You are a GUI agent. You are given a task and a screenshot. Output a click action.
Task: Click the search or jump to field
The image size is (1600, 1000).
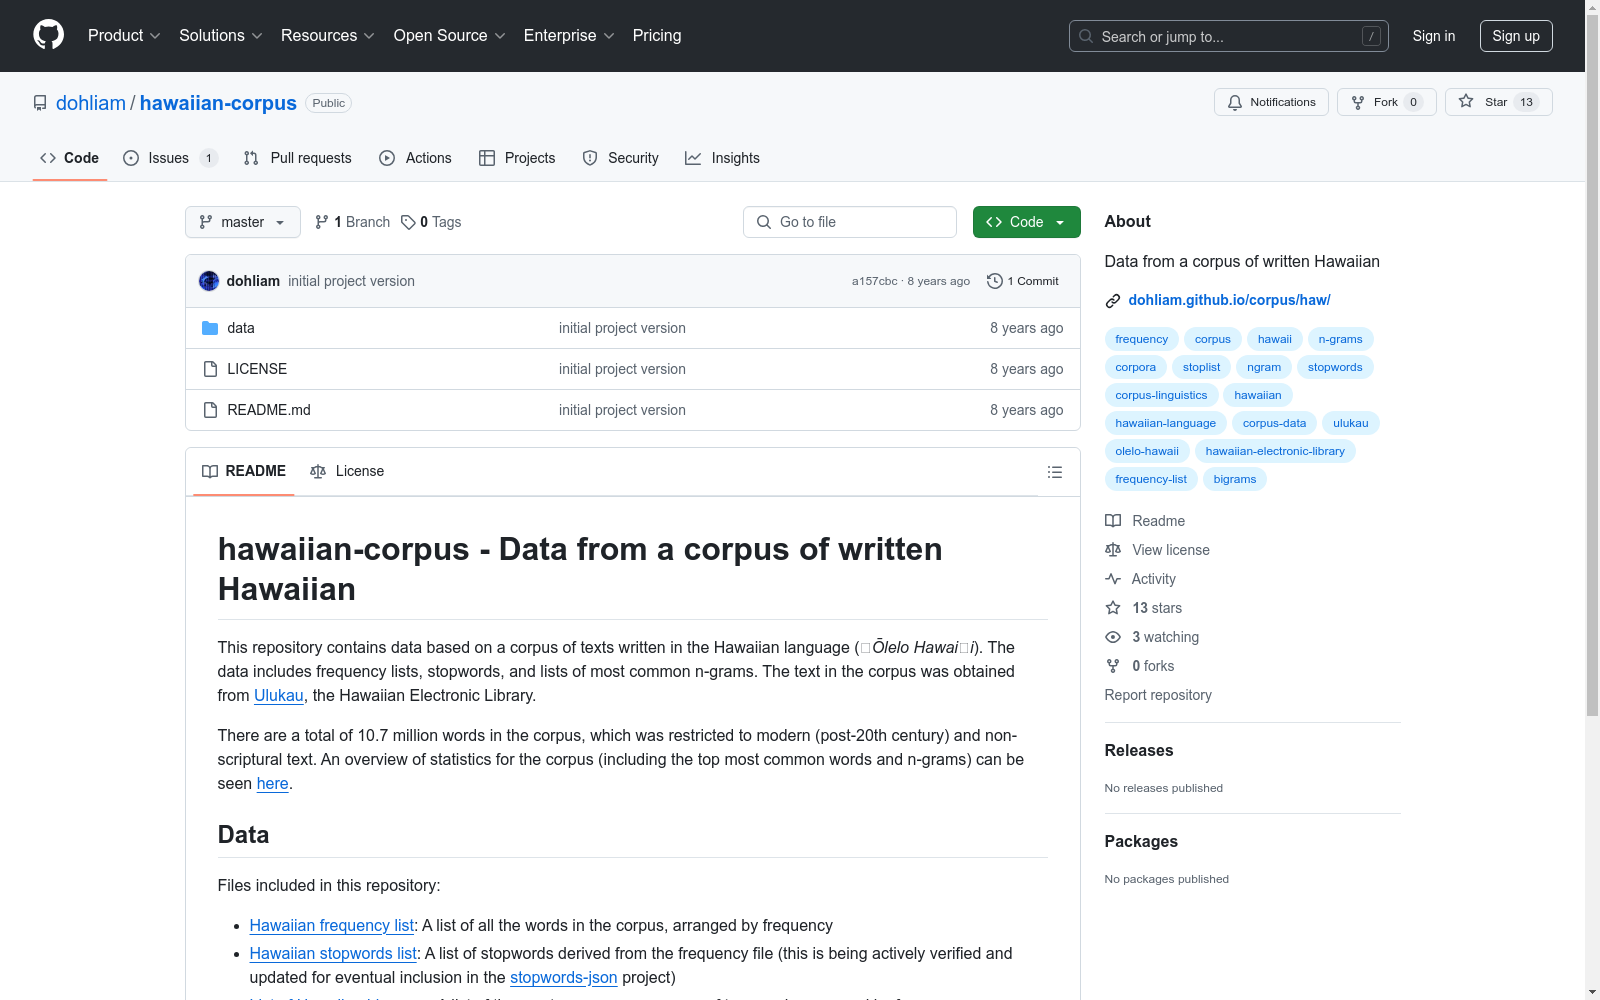[x=1229, y=36]
